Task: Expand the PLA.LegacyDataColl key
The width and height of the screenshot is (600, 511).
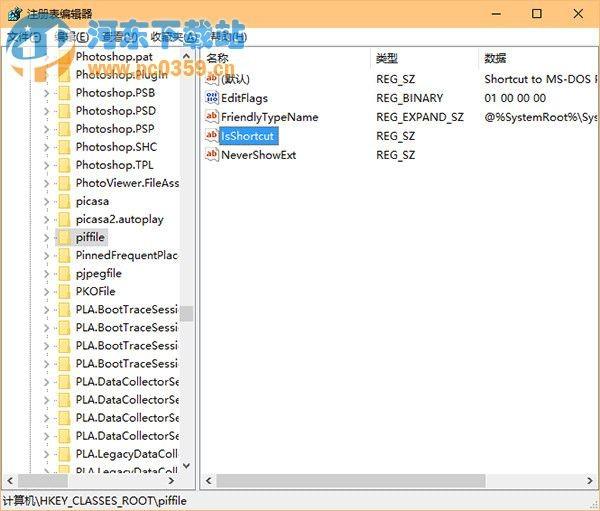Action: [46, 454]
